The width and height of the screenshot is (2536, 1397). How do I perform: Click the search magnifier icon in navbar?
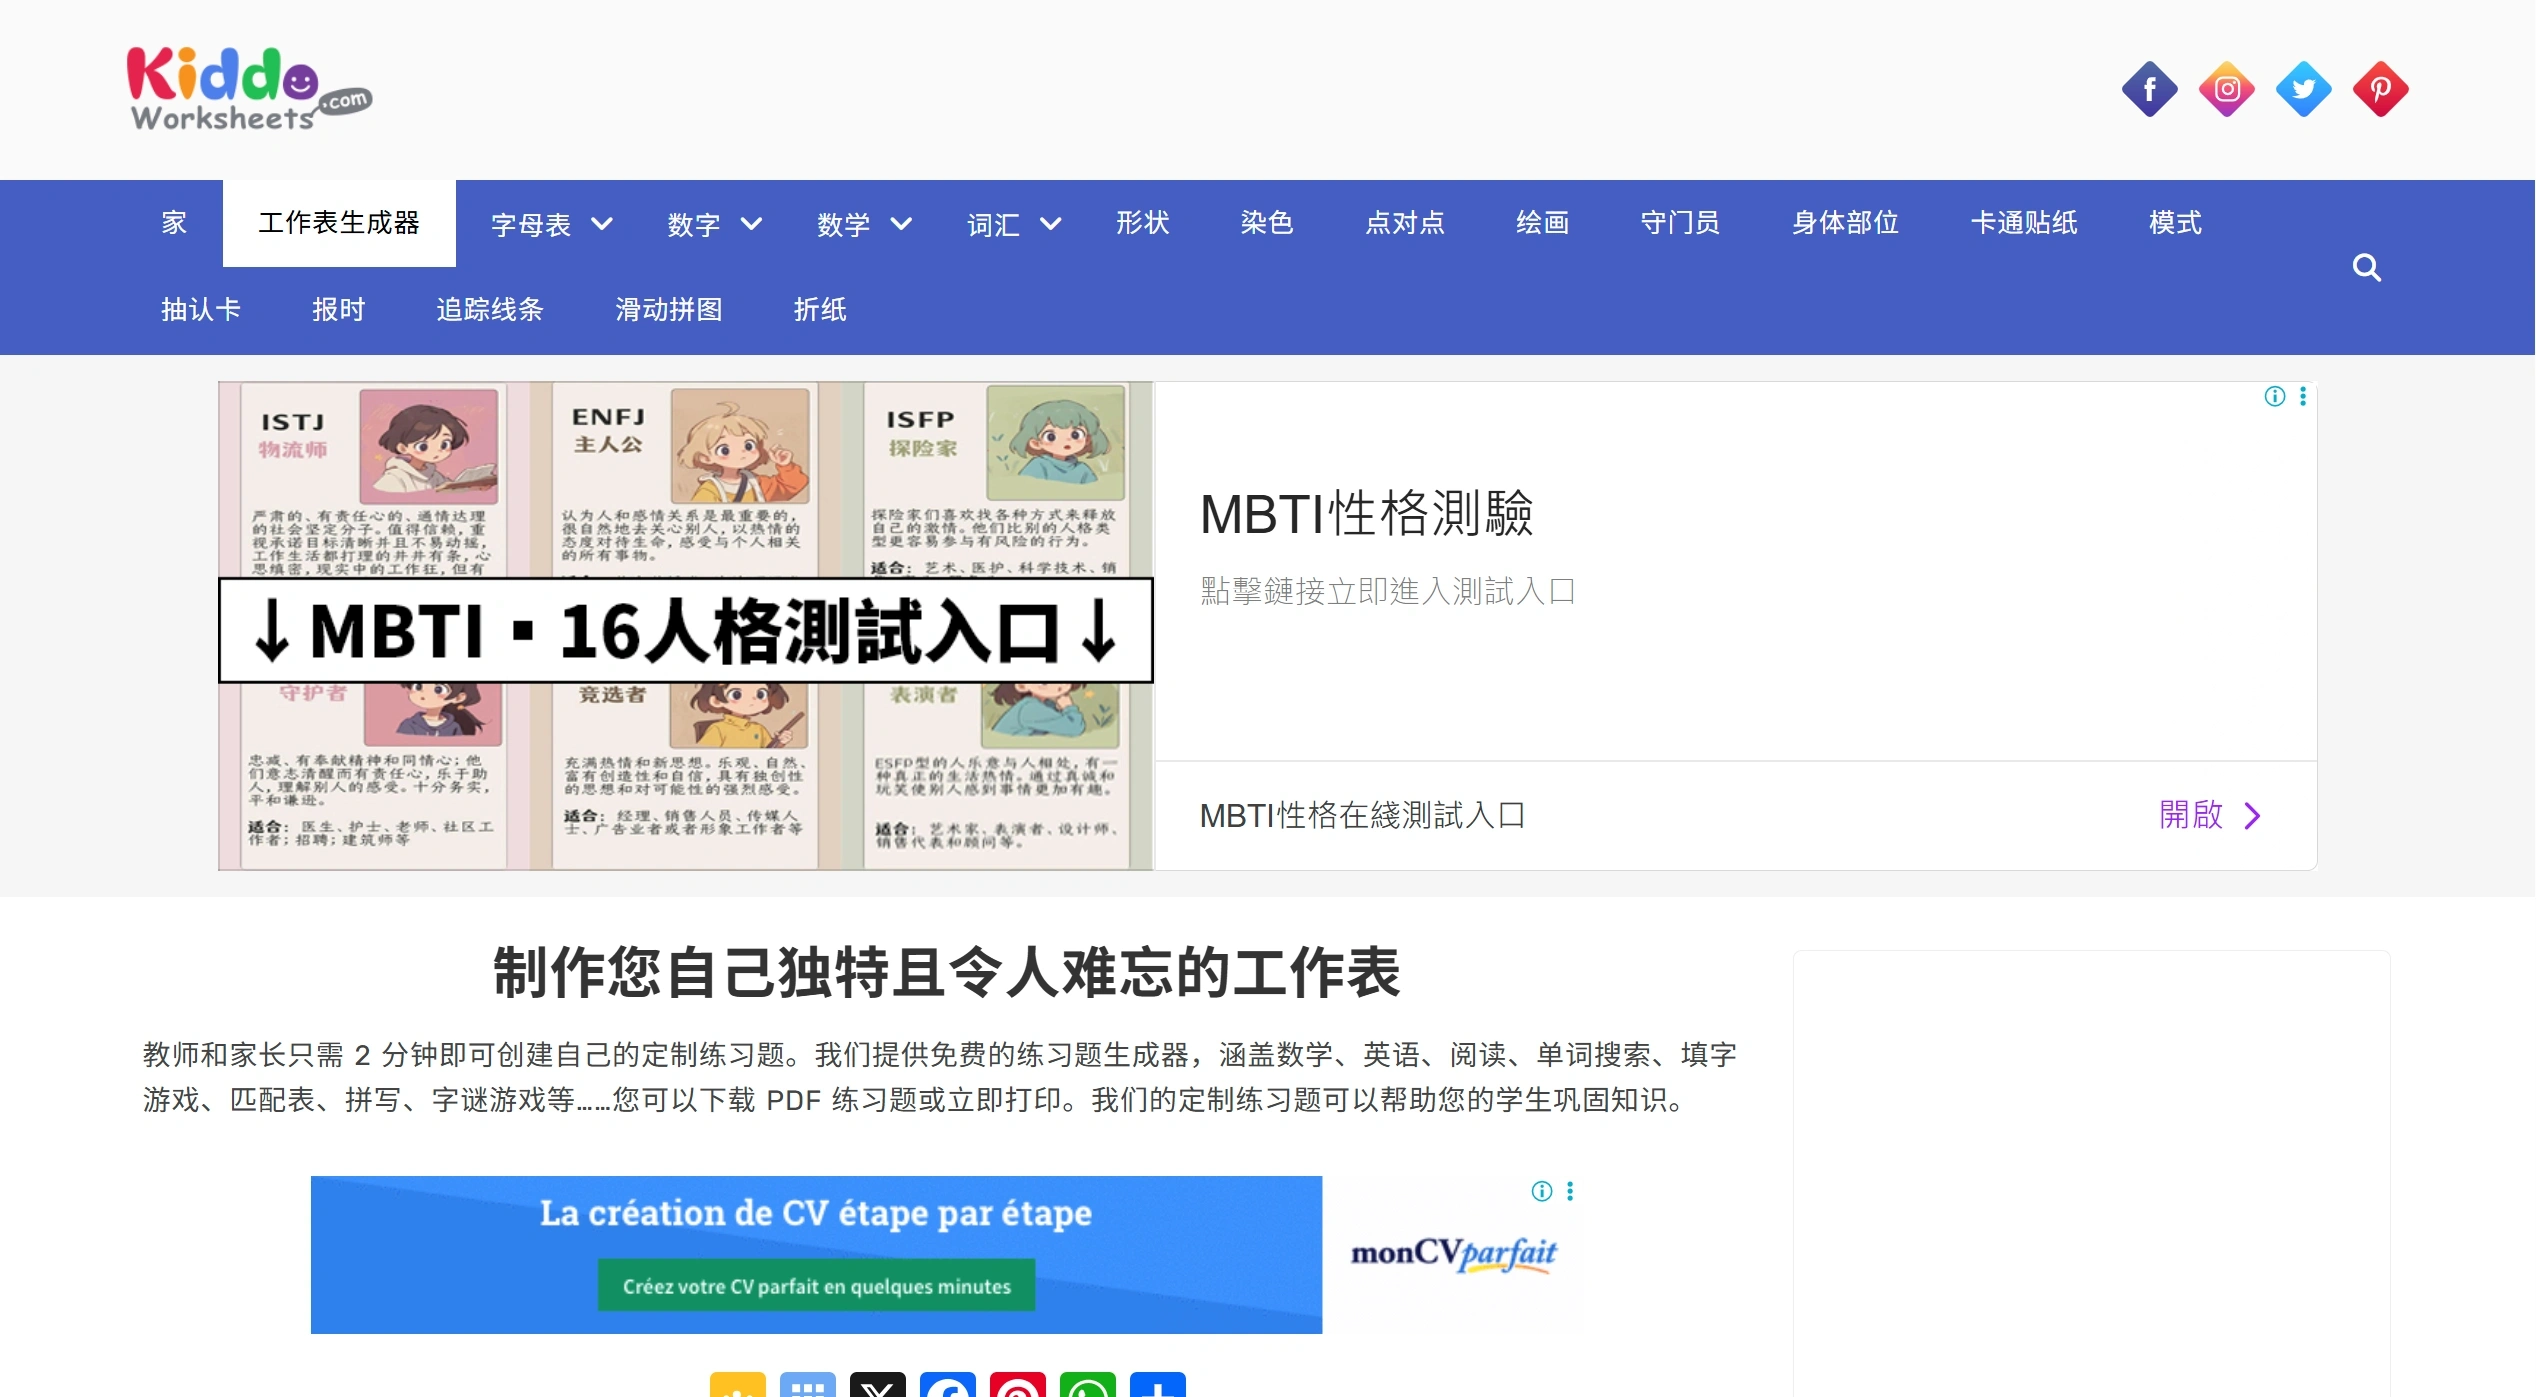(2366, 267)
